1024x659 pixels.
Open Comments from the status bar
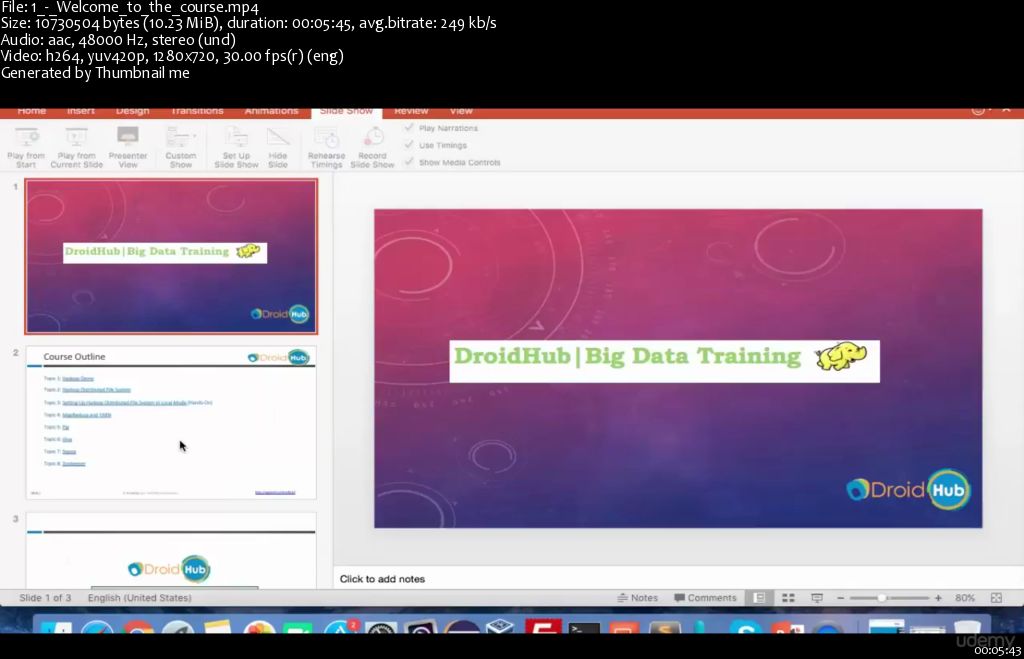tap(705, 598)
